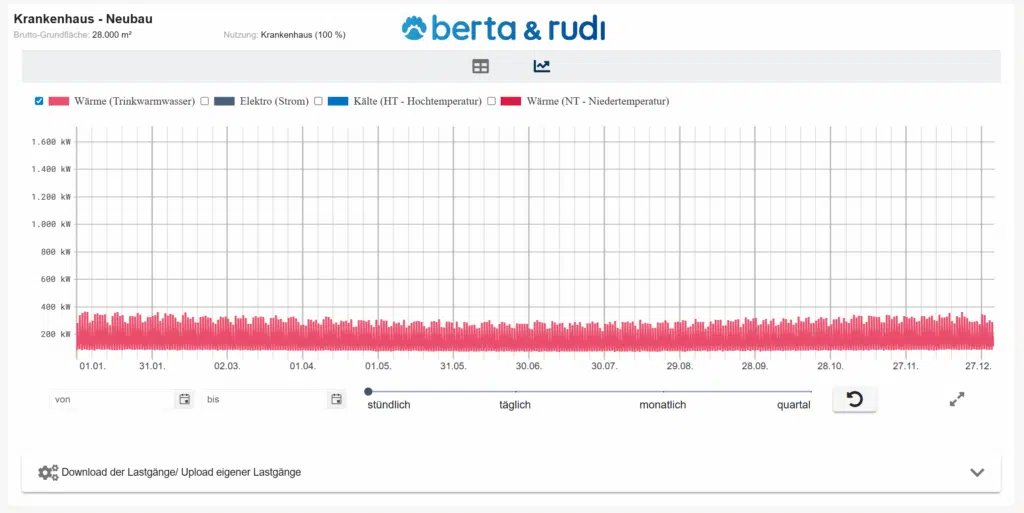
Task: Uncheck Wärme (Trinkwarmwasser) checkbox
Action: tap(39, 101)
